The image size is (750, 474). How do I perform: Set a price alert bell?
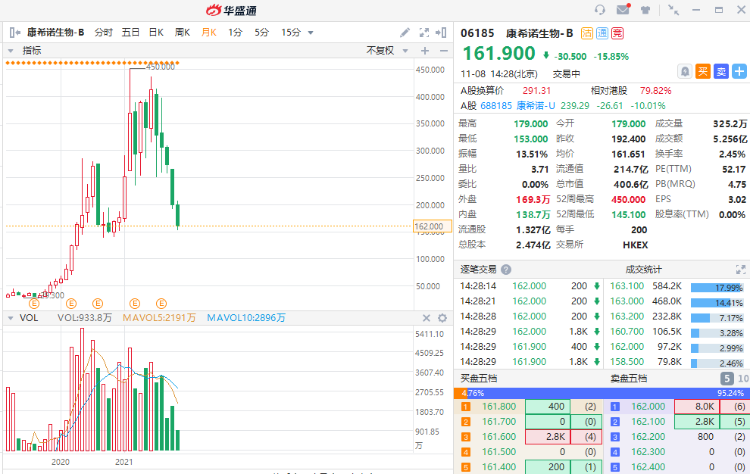pos(685,72)
